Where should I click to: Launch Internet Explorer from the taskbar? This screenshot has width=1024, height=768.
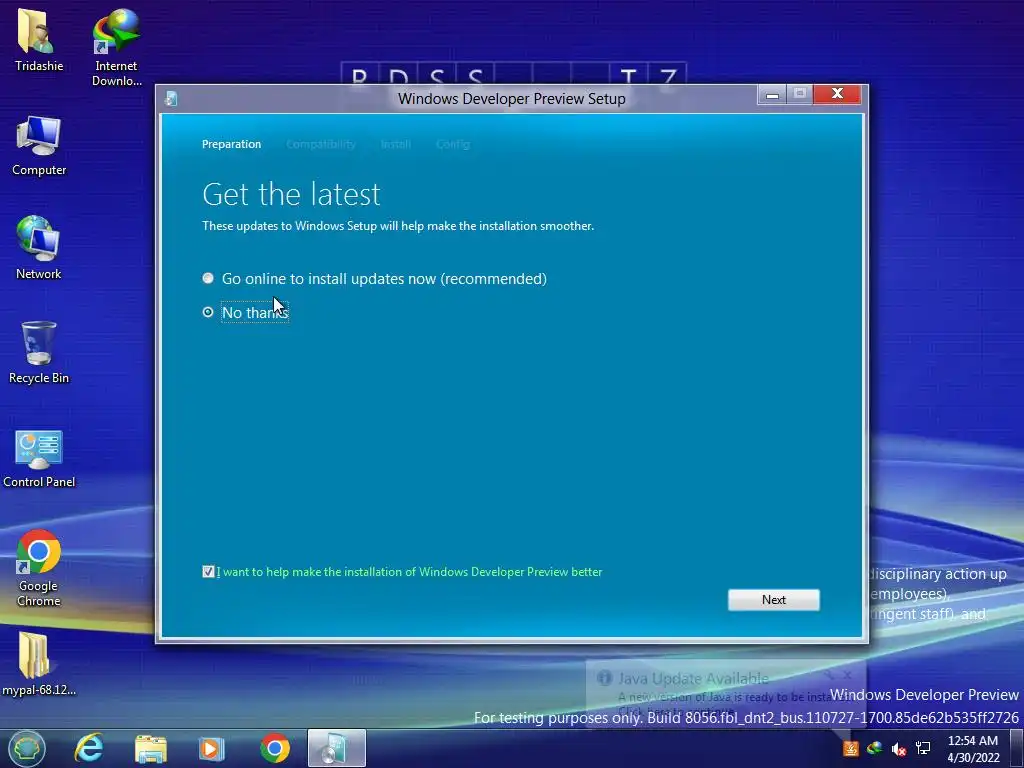click(89, 748)
